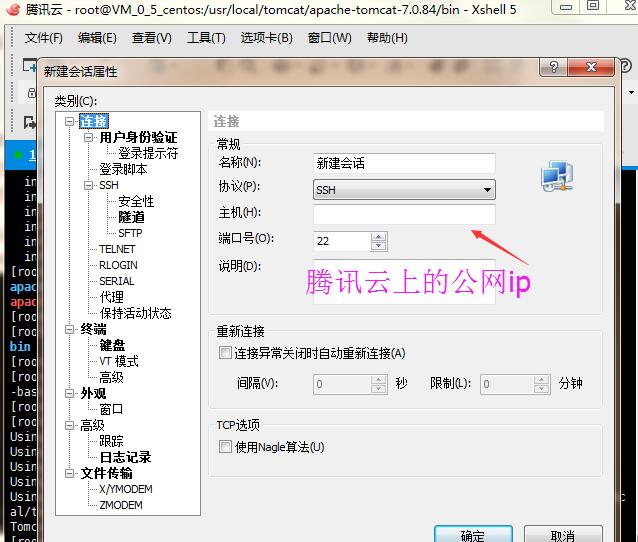This screenshot has width=638, height=542.
Task: Select 连接 category in tree
Action: (x=94, y=121)
